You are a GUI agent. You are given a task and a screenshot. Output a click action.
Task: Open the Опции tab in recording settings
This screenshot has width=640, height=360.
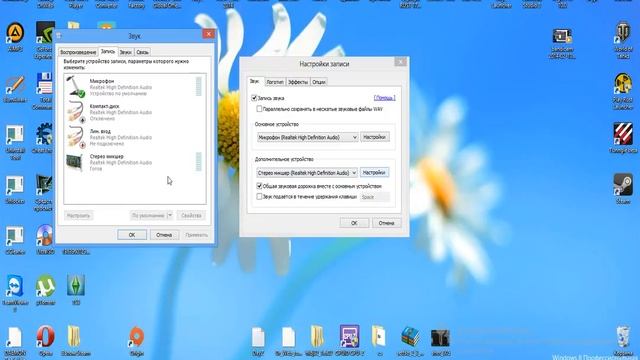[x=319, y=82]
